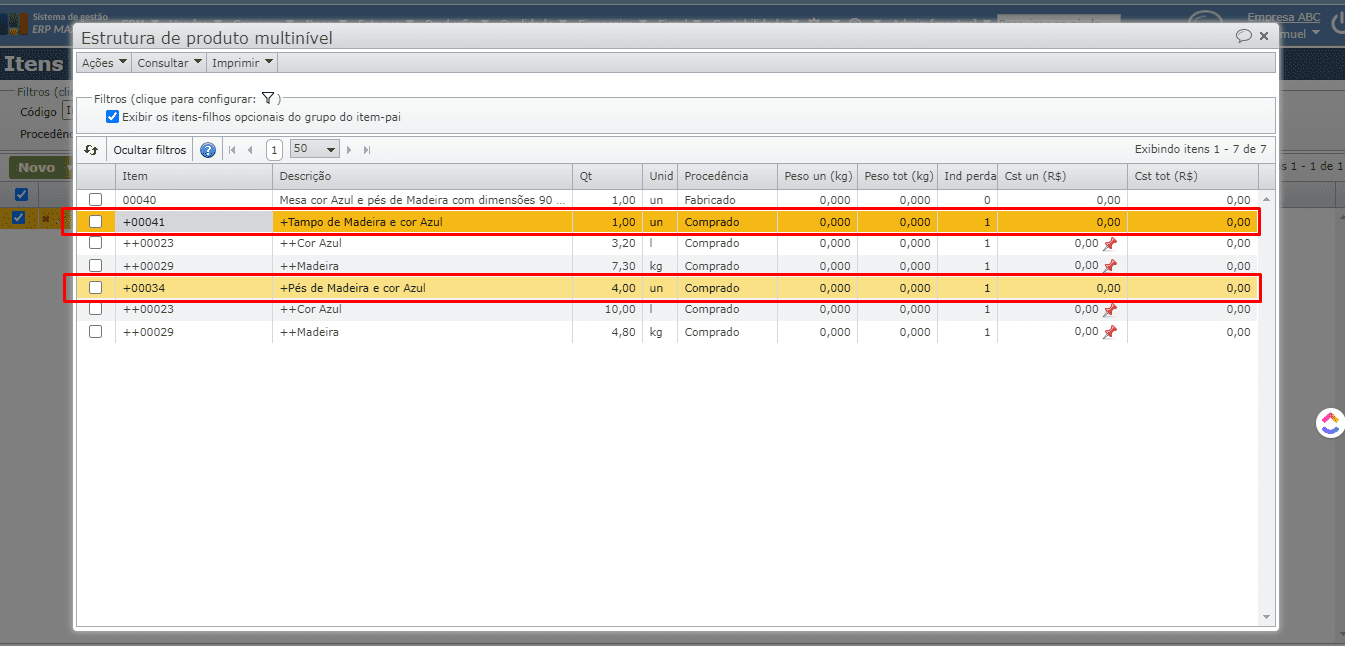Open the filter configuration funnel icon

tap(267, 98)
